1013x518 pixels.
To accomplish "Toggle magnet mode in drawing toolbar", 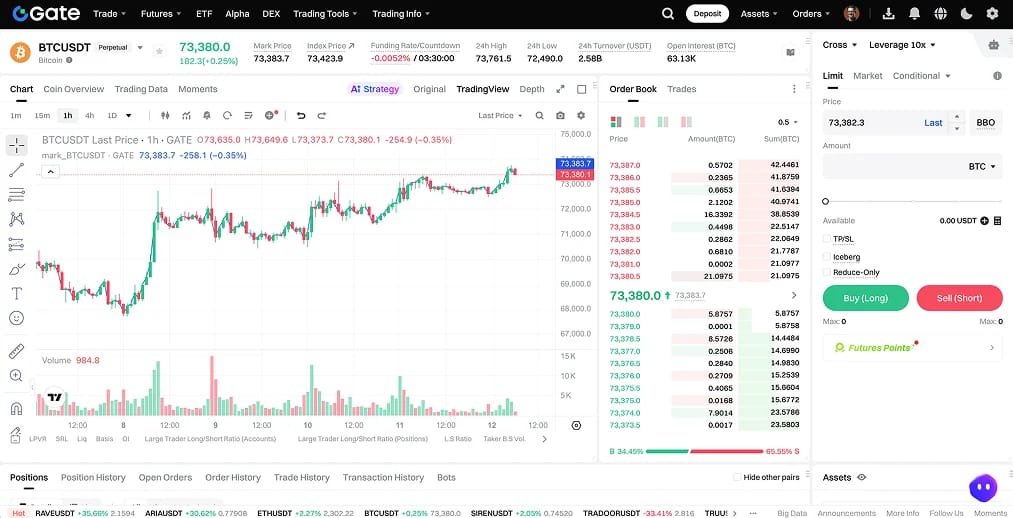I will pyautogui.click(x=17, y=408).
